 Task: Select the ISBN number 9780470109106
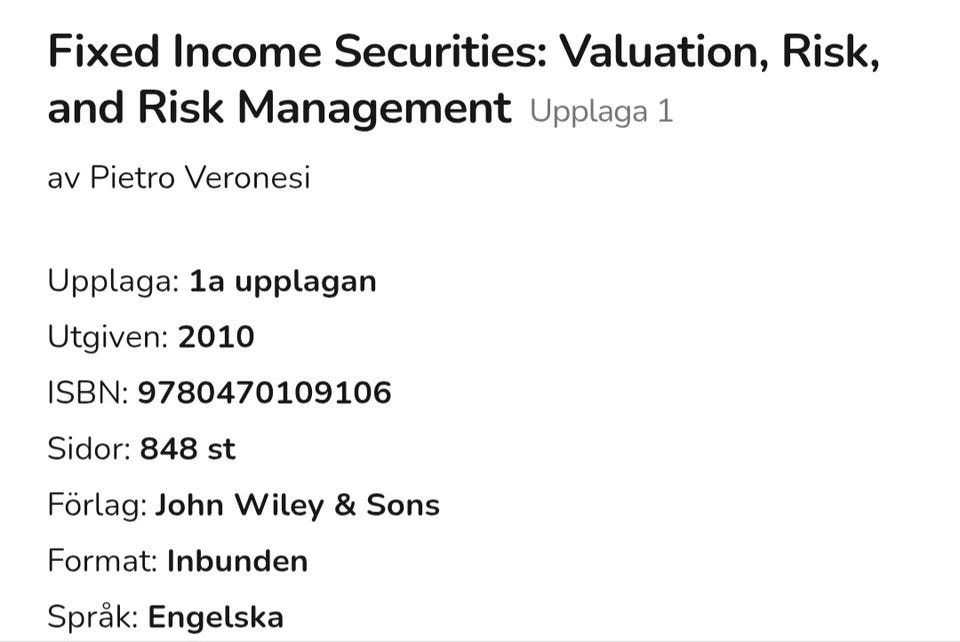264,393
